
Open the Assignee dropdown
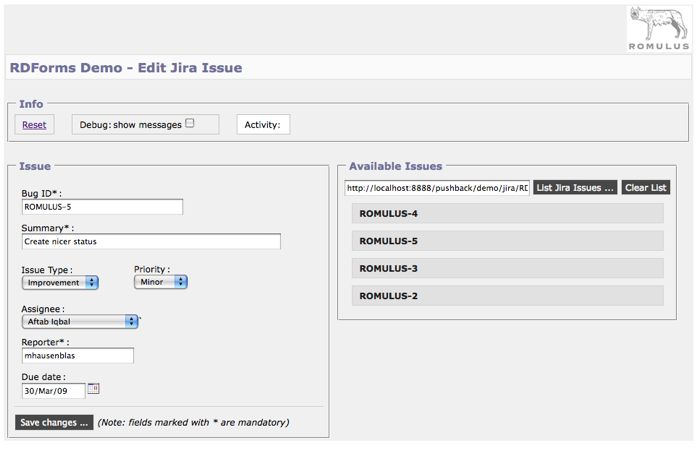80,322
